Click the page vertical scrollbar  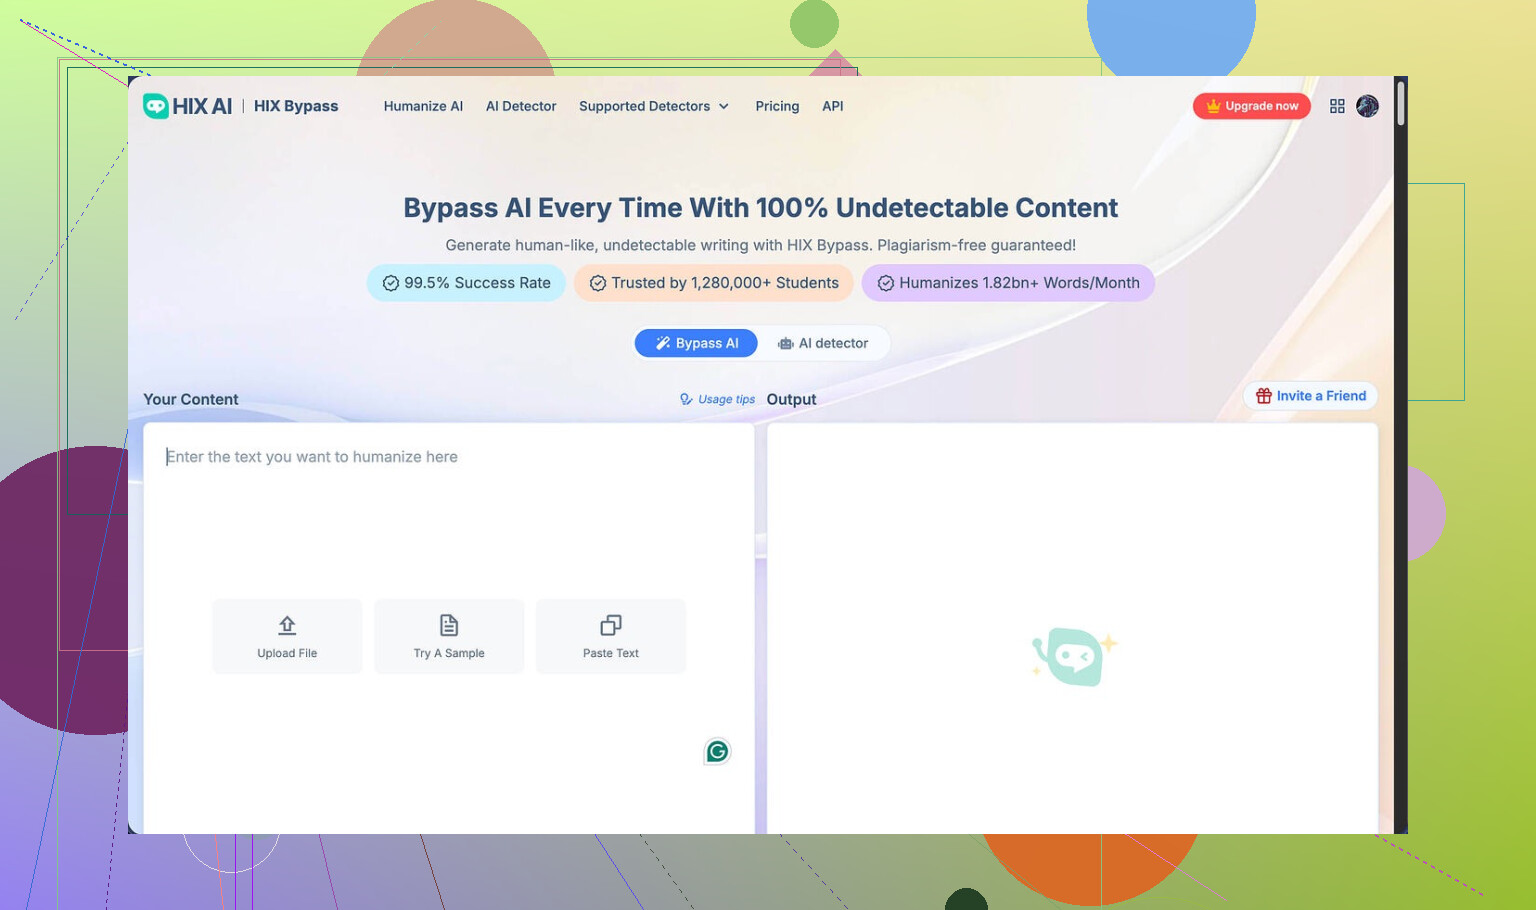click(1401, 104)
